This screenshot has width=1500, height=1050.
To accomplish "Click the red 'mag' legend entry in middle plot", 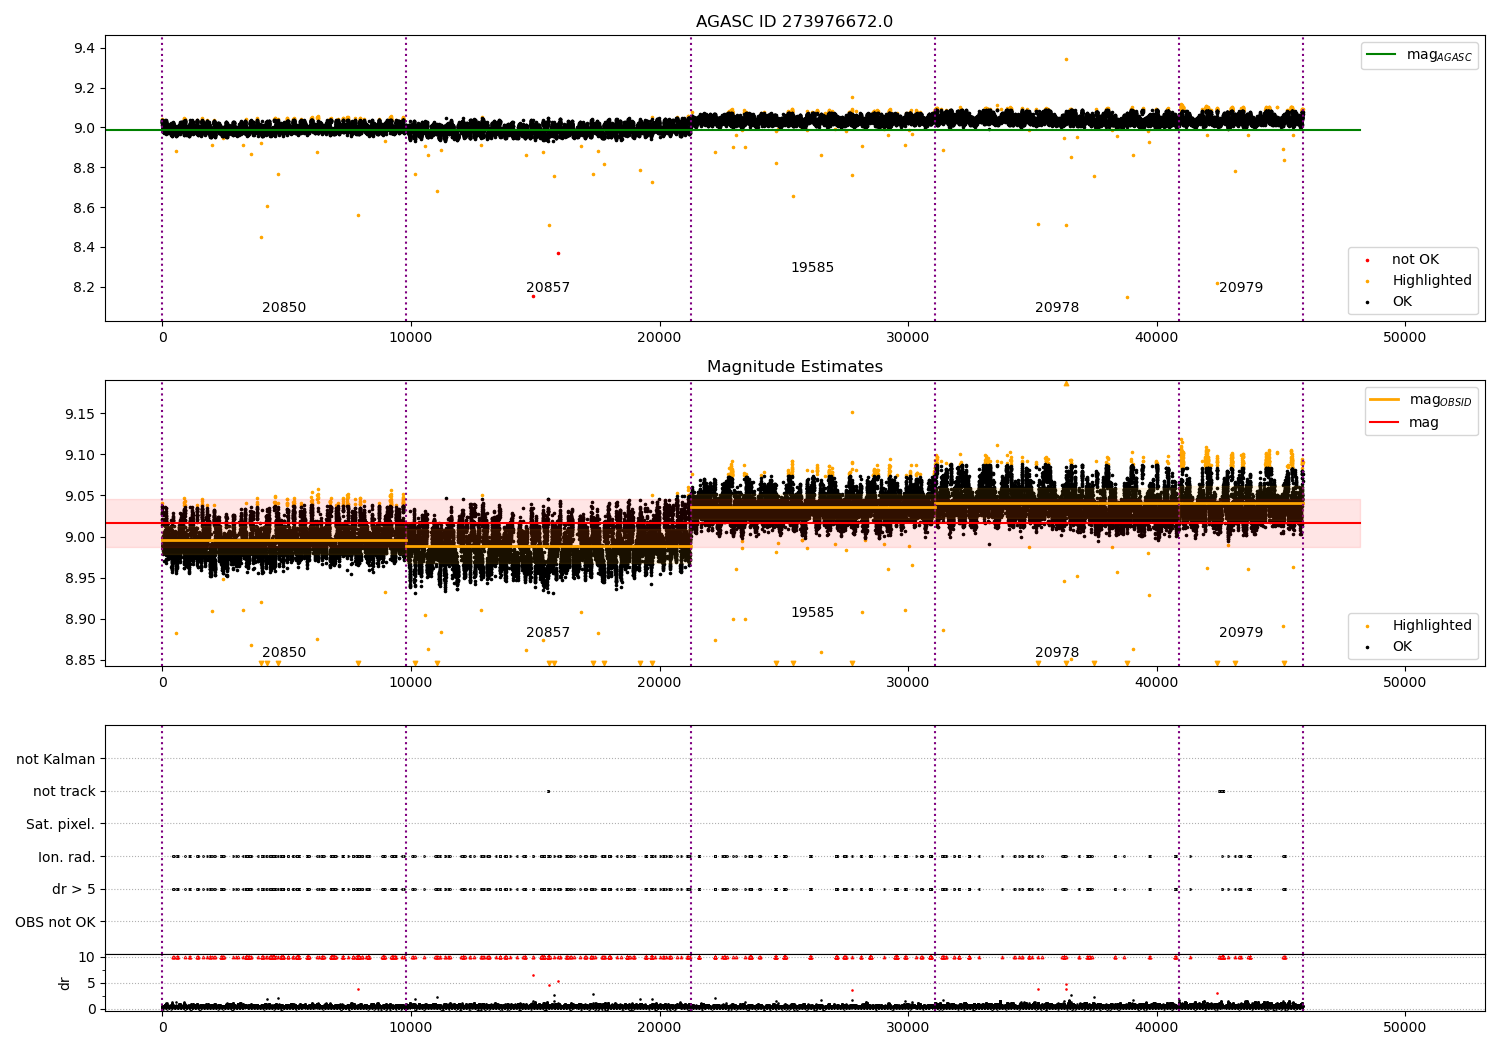I will coord(1404,423).
